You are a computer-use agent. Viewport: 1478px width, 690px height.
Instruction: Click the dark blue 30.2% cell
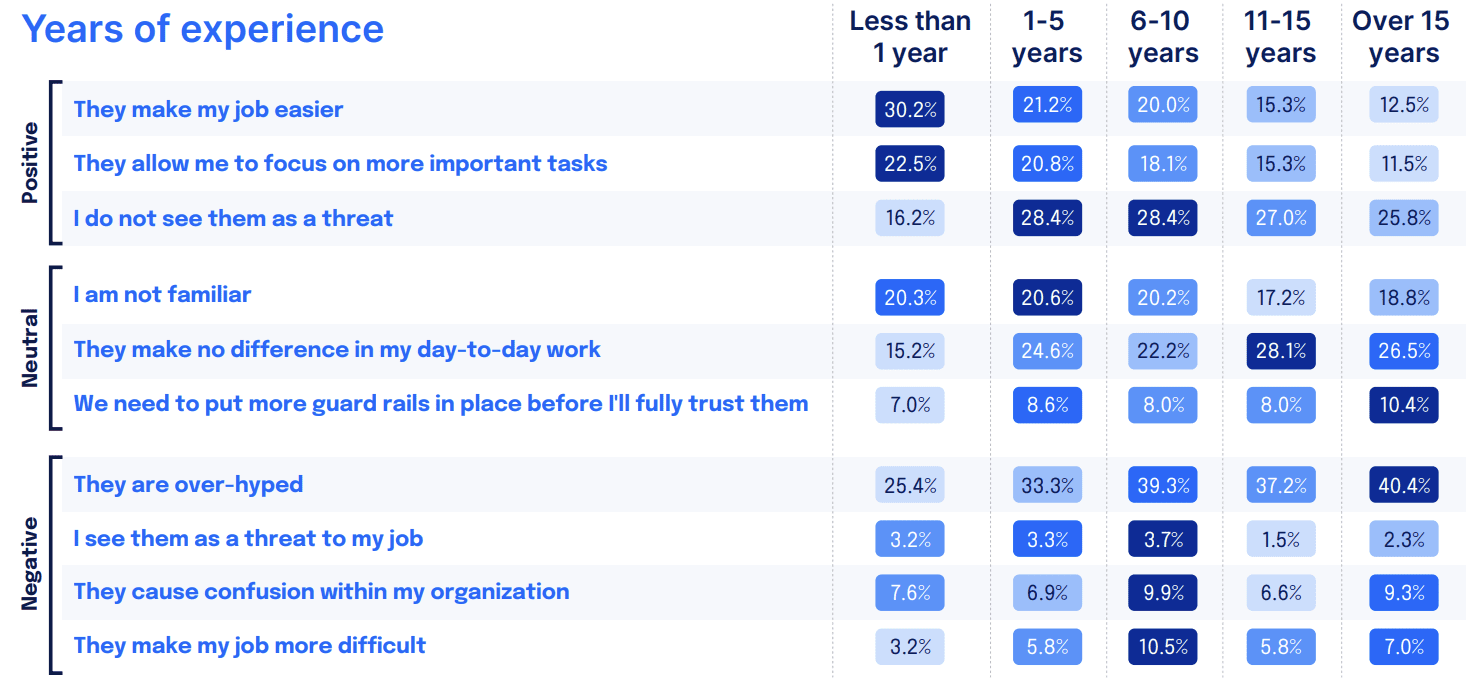pyautogui.click(x=909, y=109)
